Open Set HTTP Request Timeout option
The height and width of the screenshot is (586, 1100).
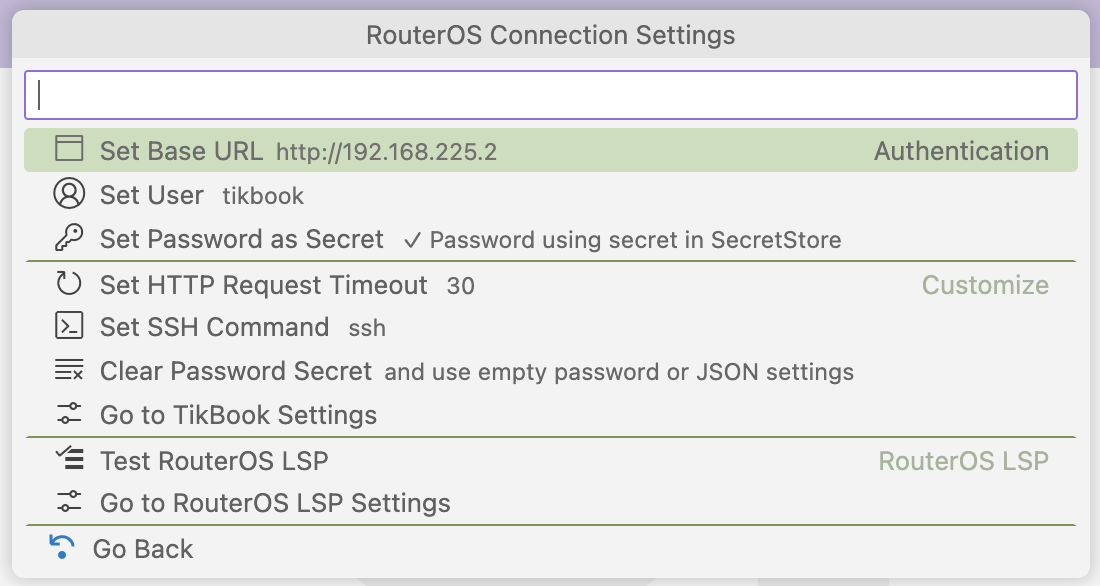[x=551, y=284]
